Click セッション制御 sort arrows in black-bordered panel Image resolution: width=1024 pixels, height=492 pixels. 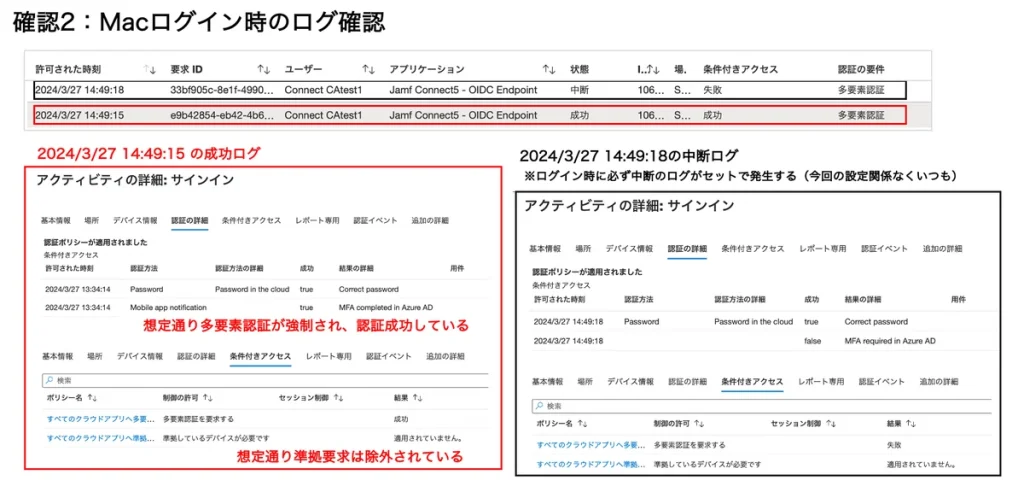tap(829, 422)
